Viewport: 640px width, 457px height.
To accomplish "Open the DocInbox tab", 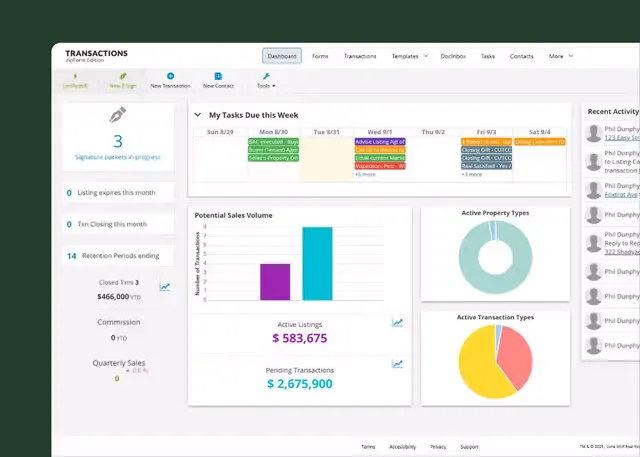I will click(453, 56).
